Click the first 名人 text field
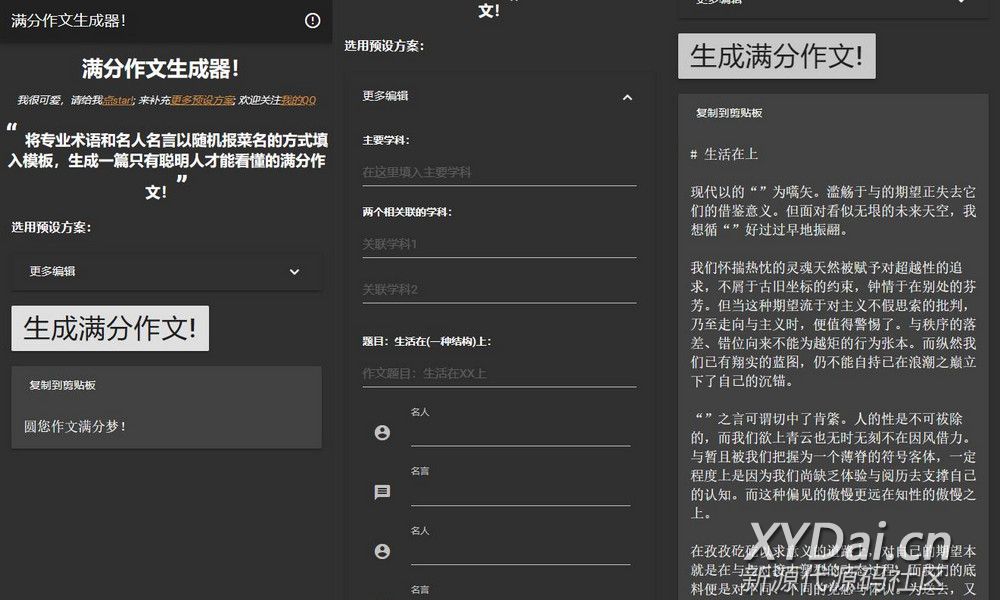 pos(520,434)
